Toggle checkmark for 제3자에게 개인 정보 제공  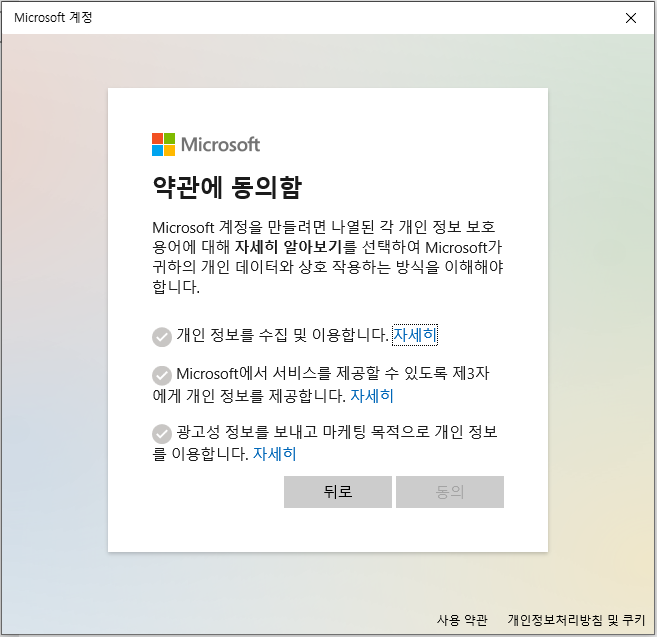coord(162,375)
